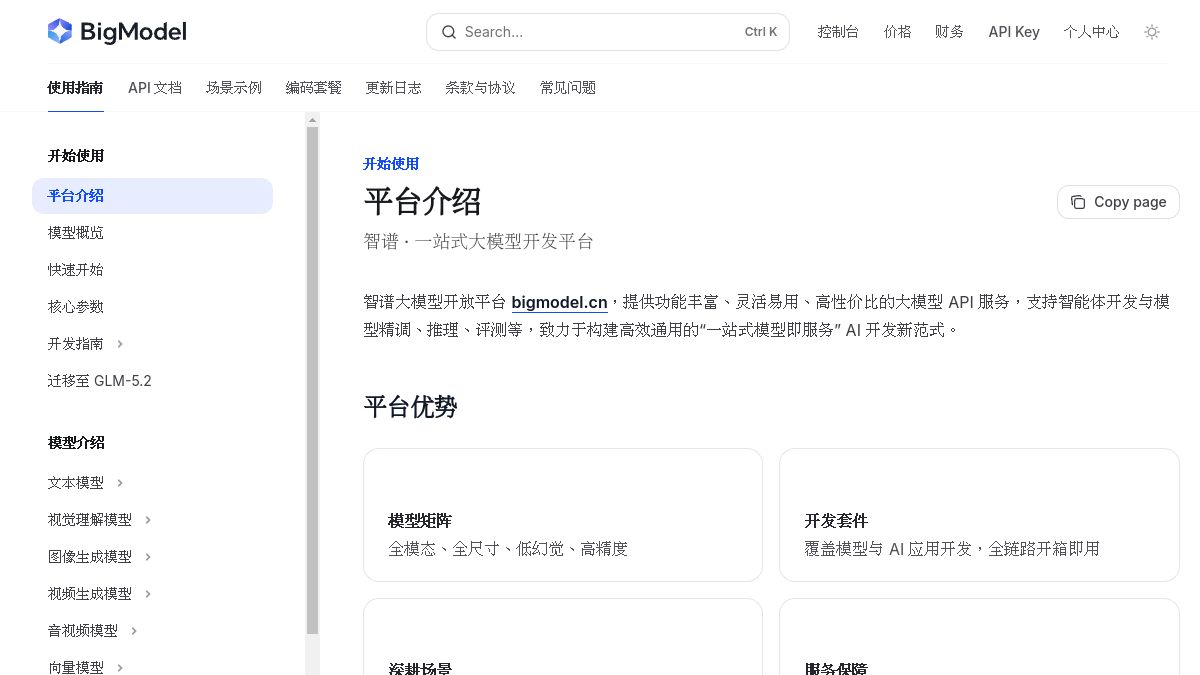
Task: Click the Copy page button
Action: (1118, 202)
